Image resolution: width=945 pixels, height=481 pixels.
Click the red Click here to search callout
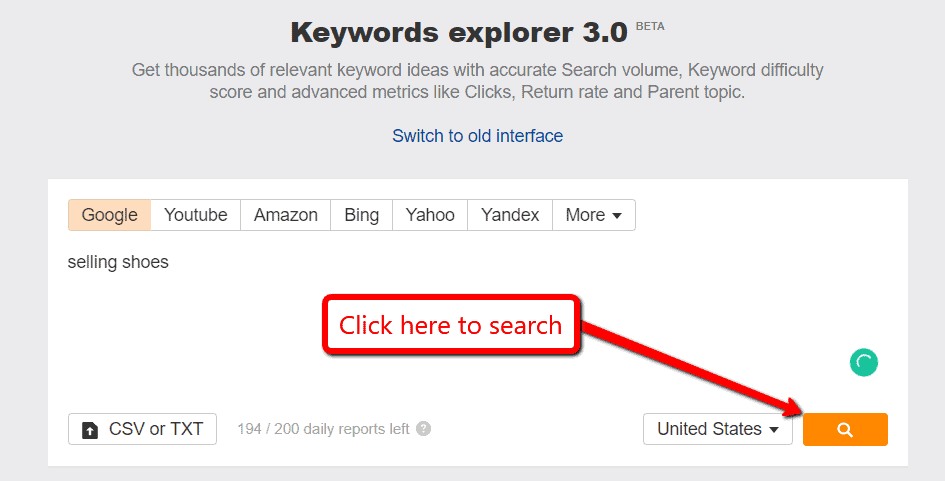pos(450,325)
